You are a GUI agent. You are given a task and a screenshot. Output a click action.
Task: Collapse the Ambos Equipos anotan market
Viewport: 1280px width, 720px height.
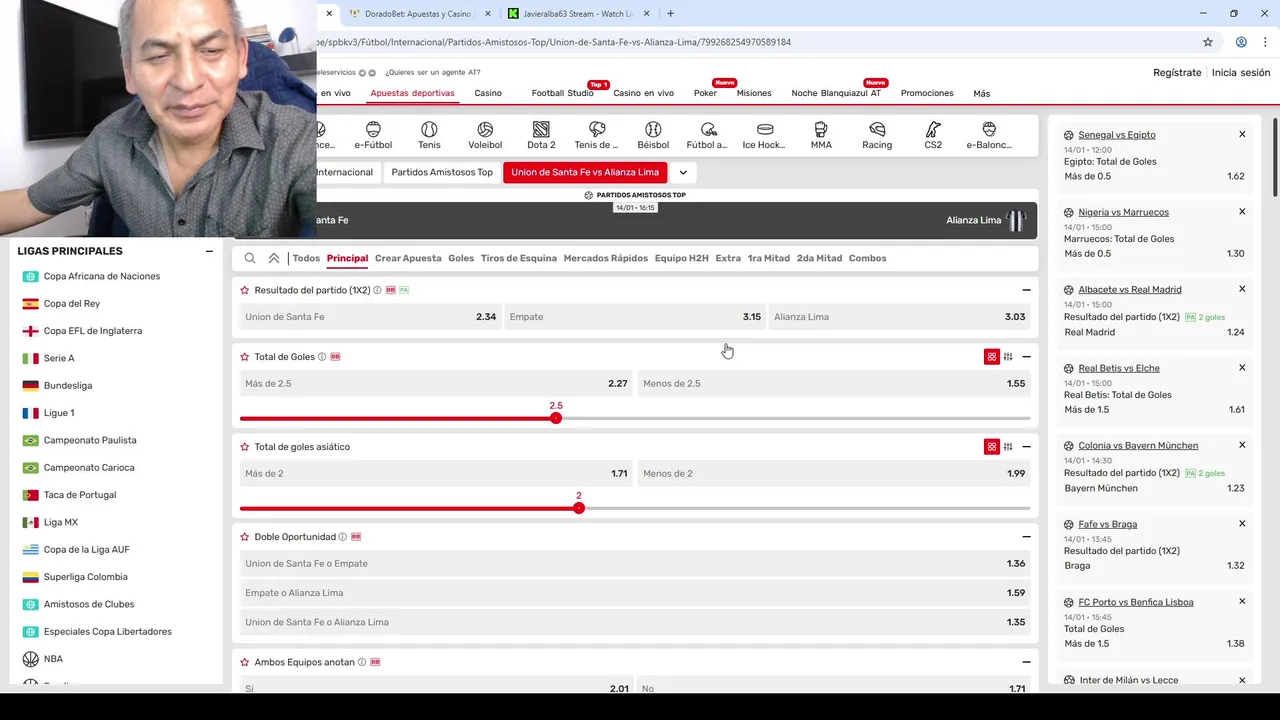tap(1026, 662)
